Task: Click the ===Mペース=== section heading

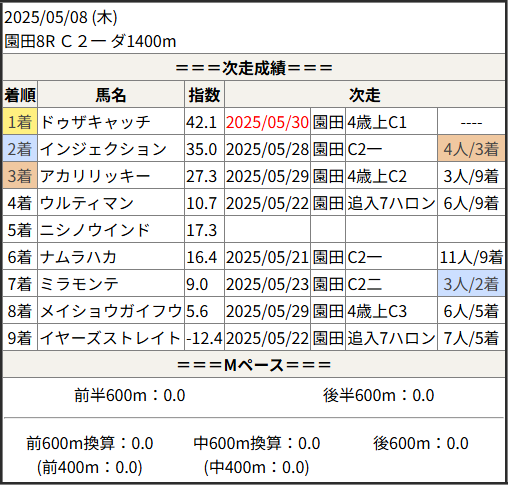Action: (254, 365)
